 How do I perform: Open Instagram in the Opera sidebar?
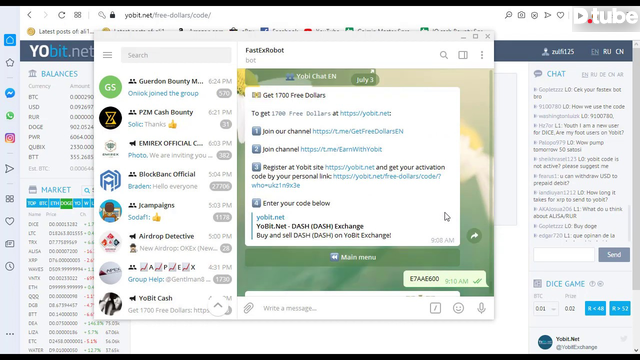click(x=10, y=138)
